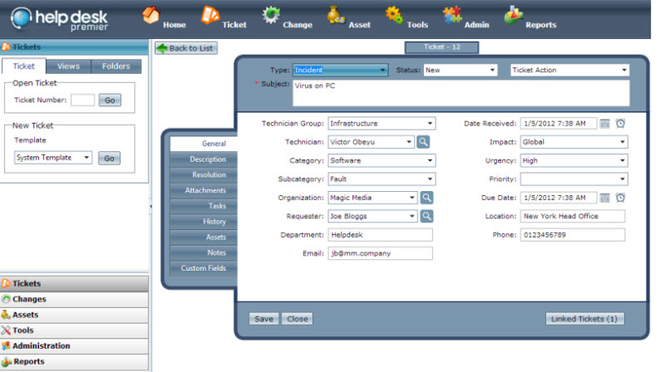665x372 pixels.
Task: Open the Due Date calendar picker
Action: point(605,198)
